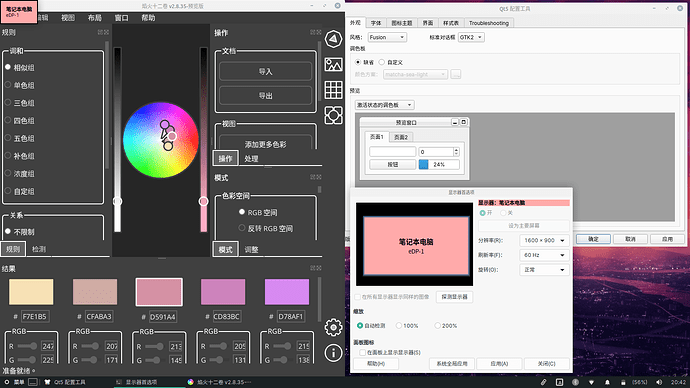Select the 单色组 harmony rule
Image resolution: width=690 pixels, height=388 pixels.
coord(19,85)
